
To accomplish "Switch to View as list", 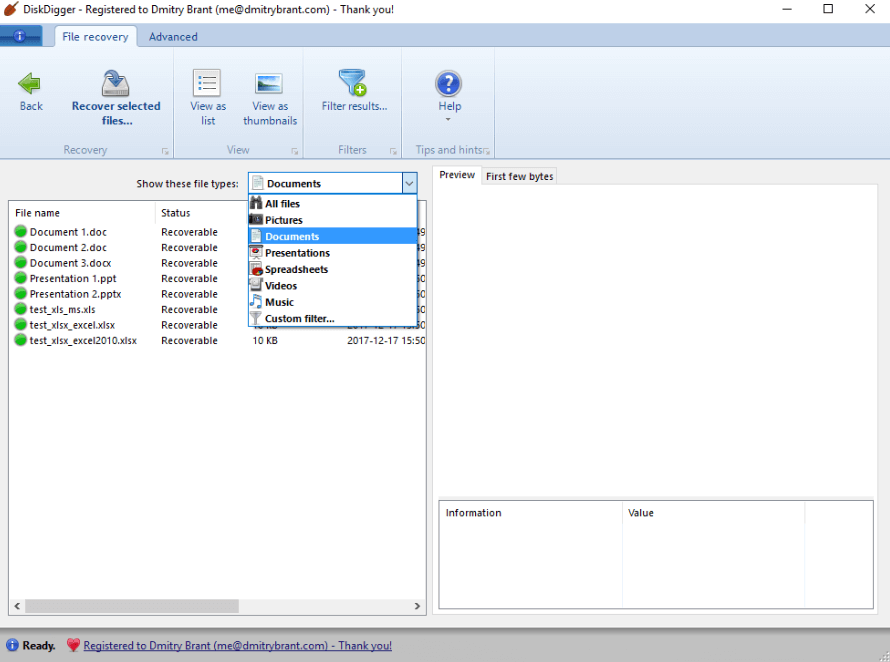I will point(208,84).
